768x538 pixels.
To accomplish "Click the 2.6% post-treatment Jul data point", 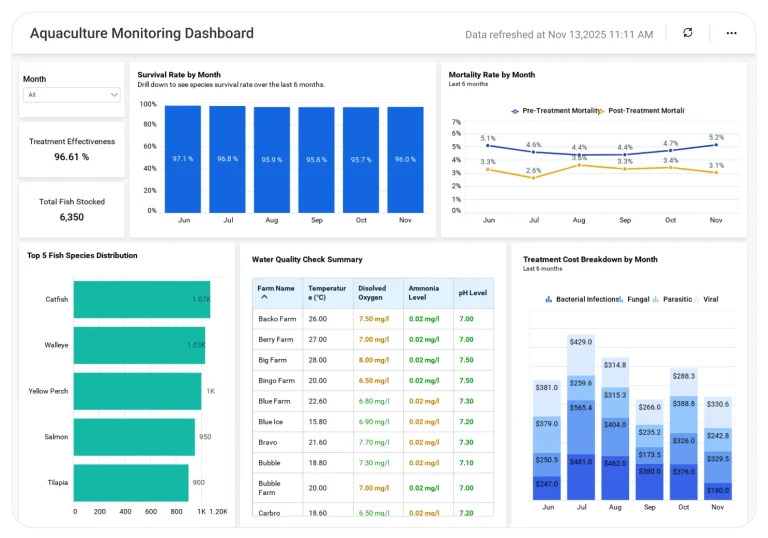I will pos(533,178).
